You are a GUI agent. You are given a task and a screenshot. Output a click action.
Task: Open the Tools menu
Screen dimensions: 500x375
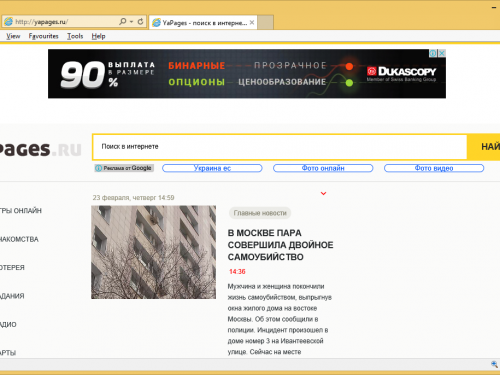coord(75,36)
